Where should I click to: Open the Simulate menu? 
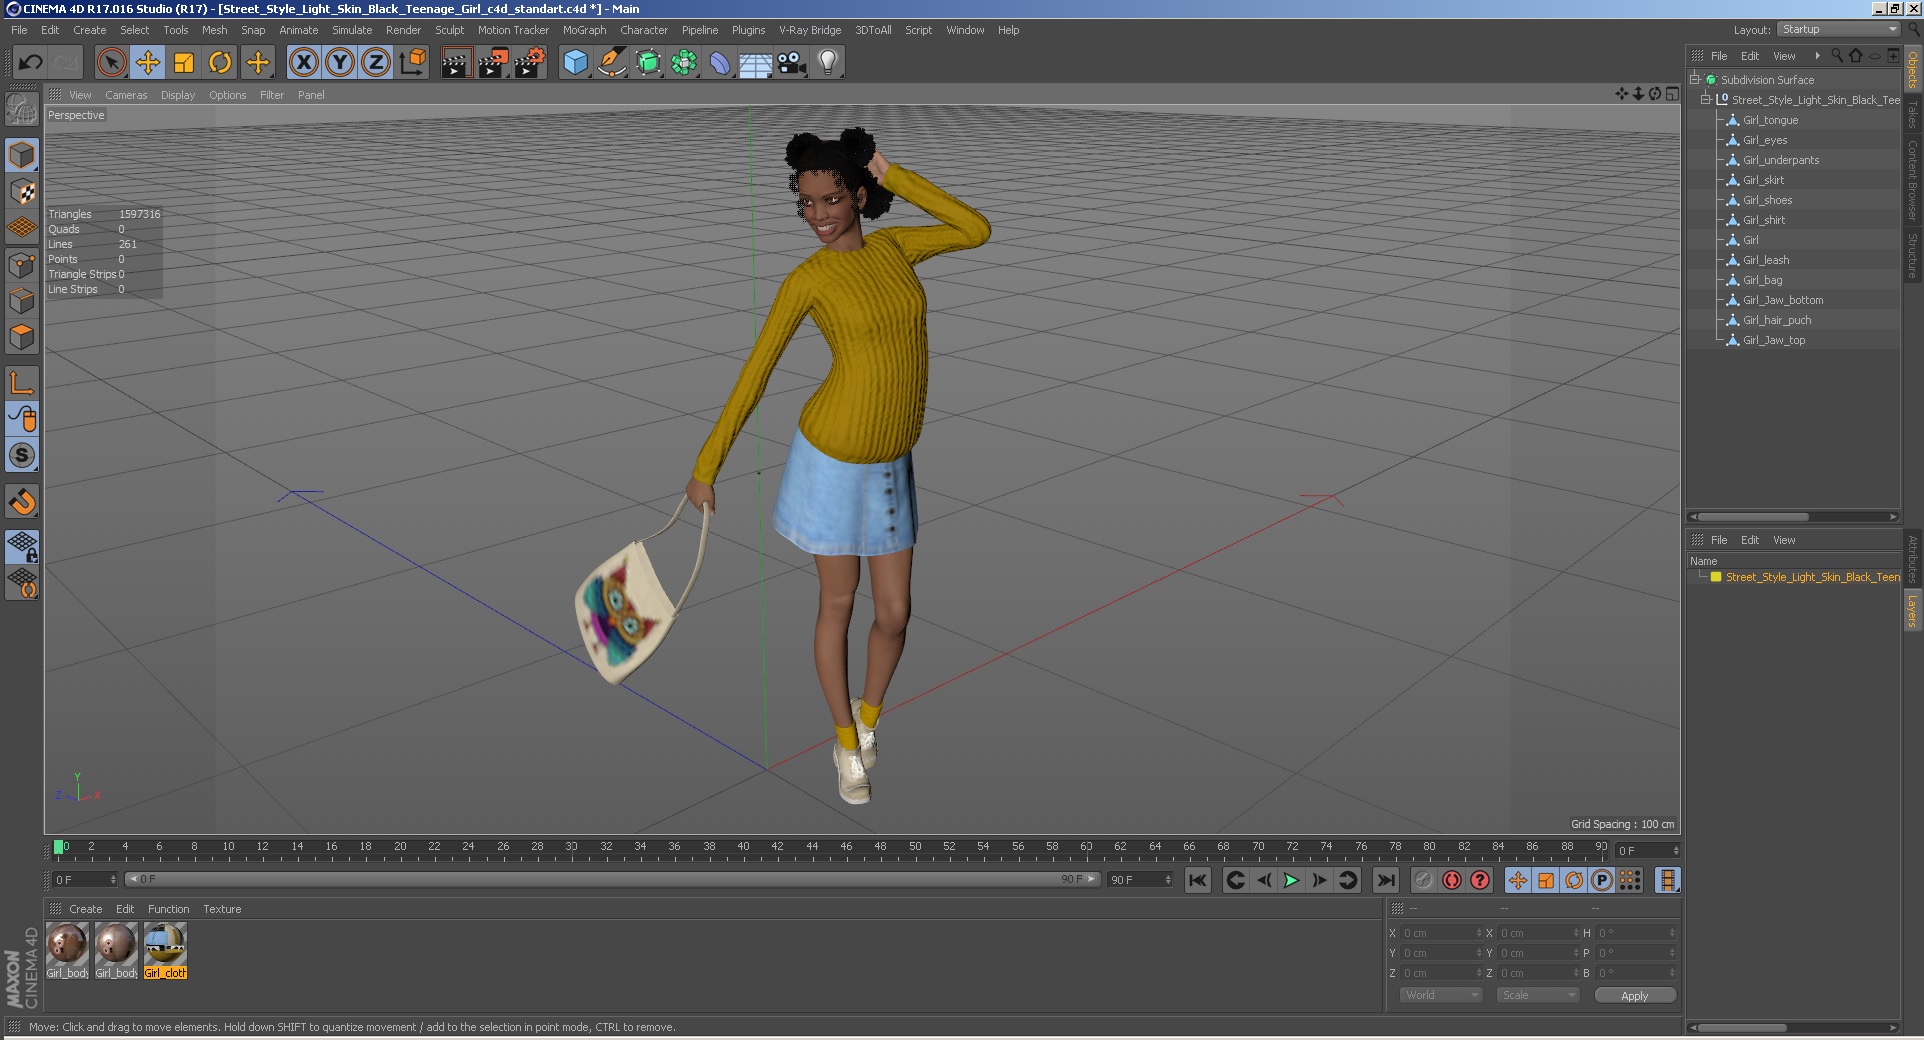352,30
